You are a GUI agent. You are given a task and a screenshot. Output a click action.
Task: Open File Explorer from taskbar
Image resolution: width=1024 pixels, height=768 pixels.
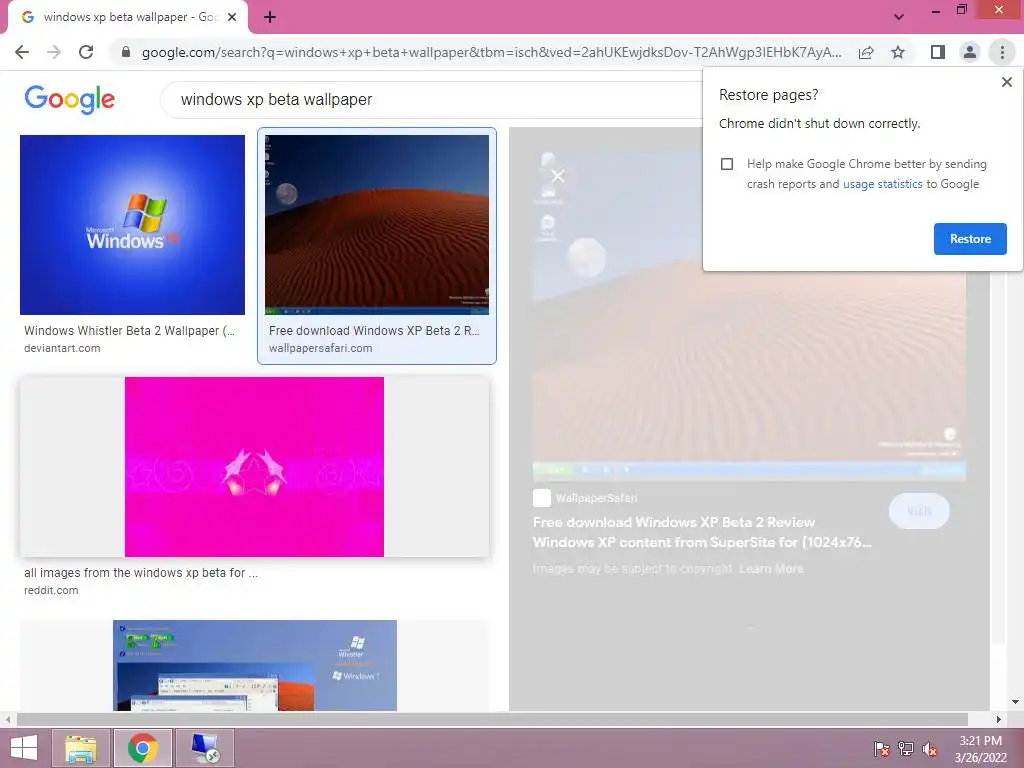click(x=81, y=748)
